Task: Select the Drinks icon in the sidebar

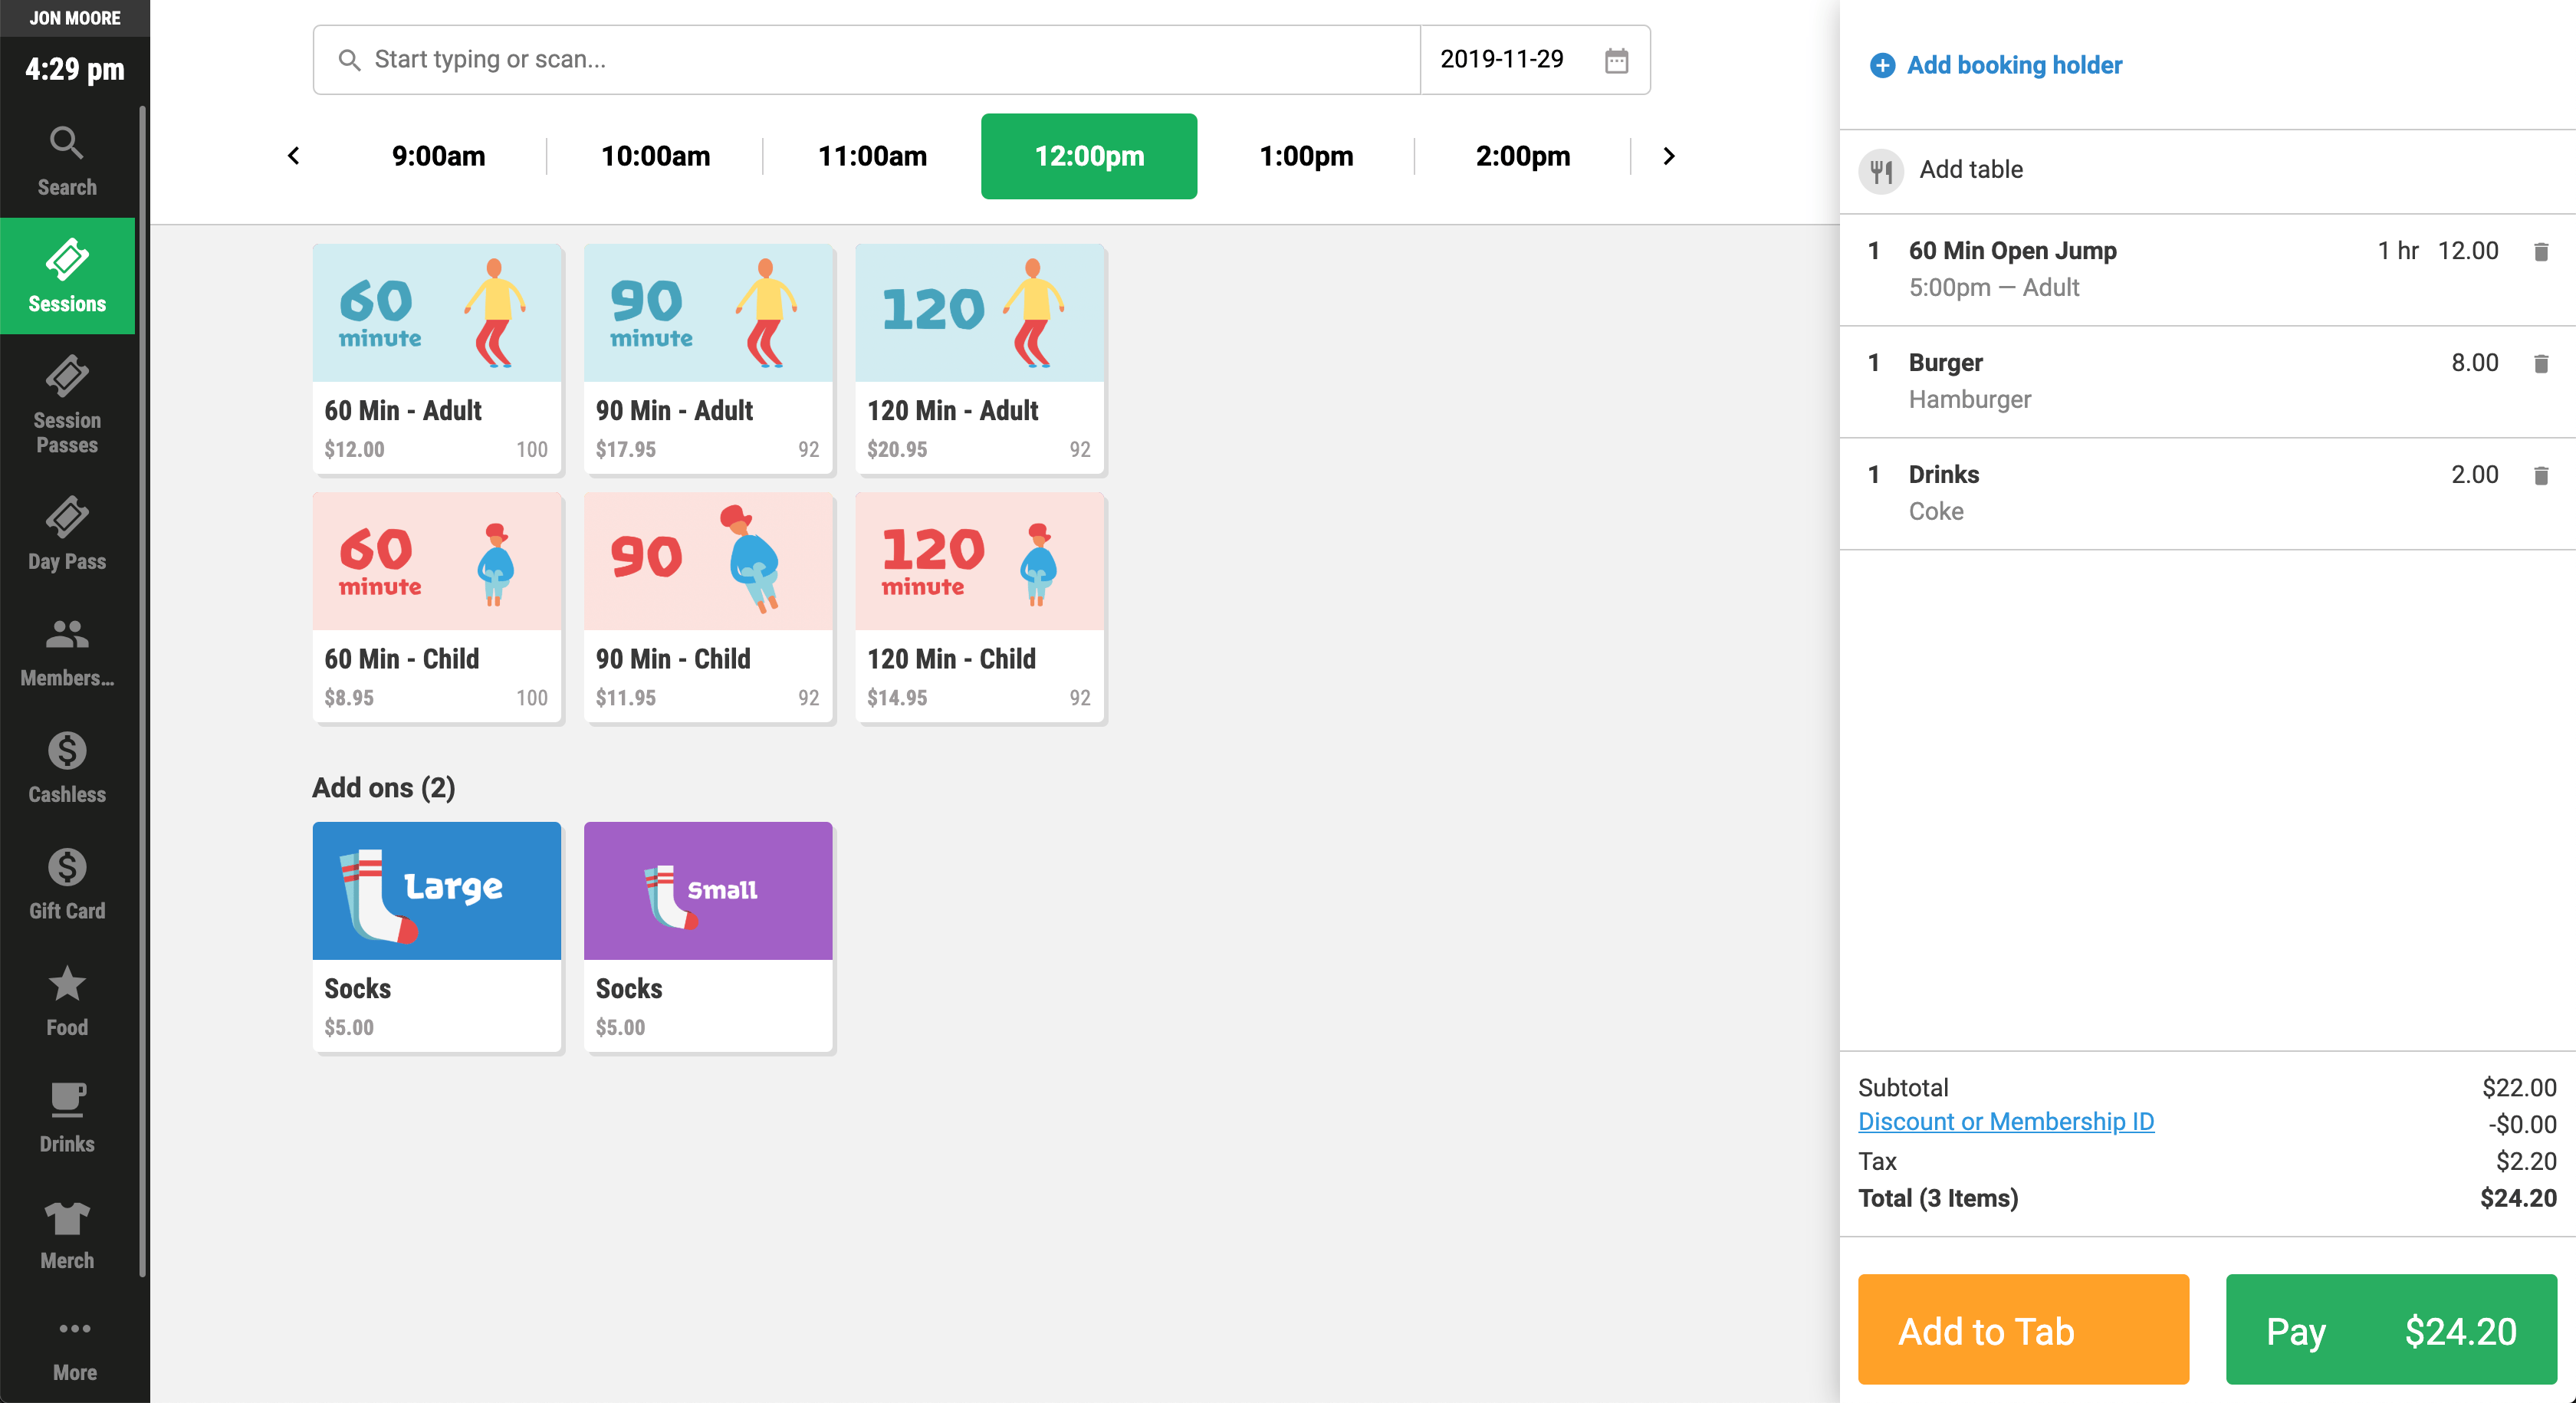Action: coord(66,1110)
